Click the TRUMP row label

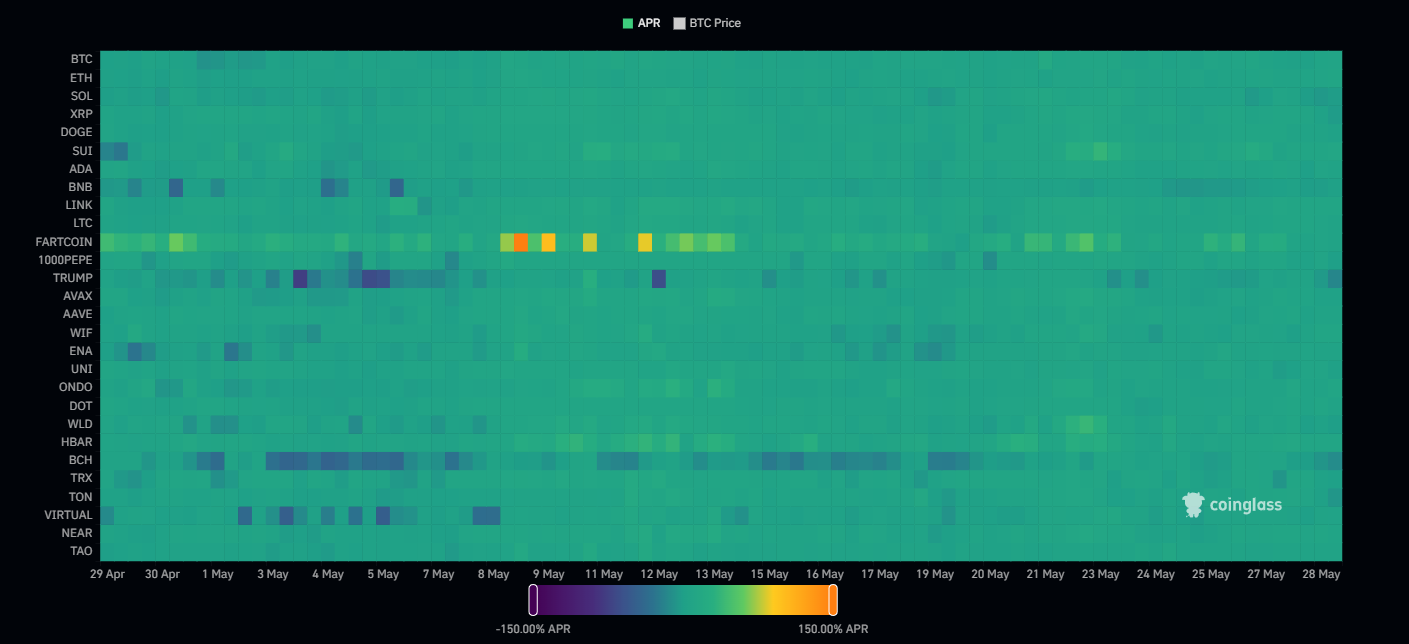[73, 278]
